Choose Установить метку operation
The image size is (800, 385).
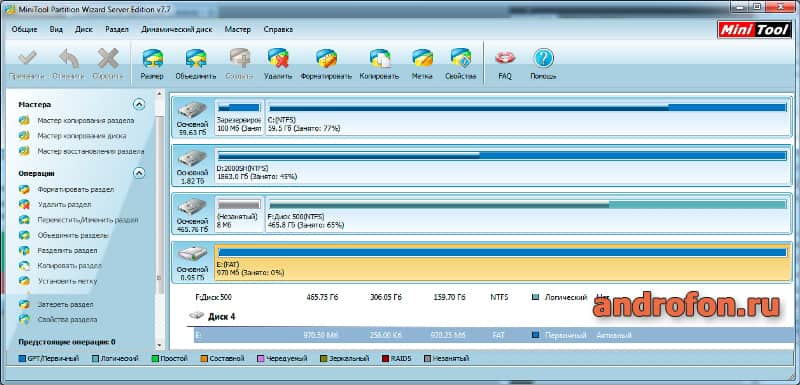pyautogui.click(x=67, y=281)
